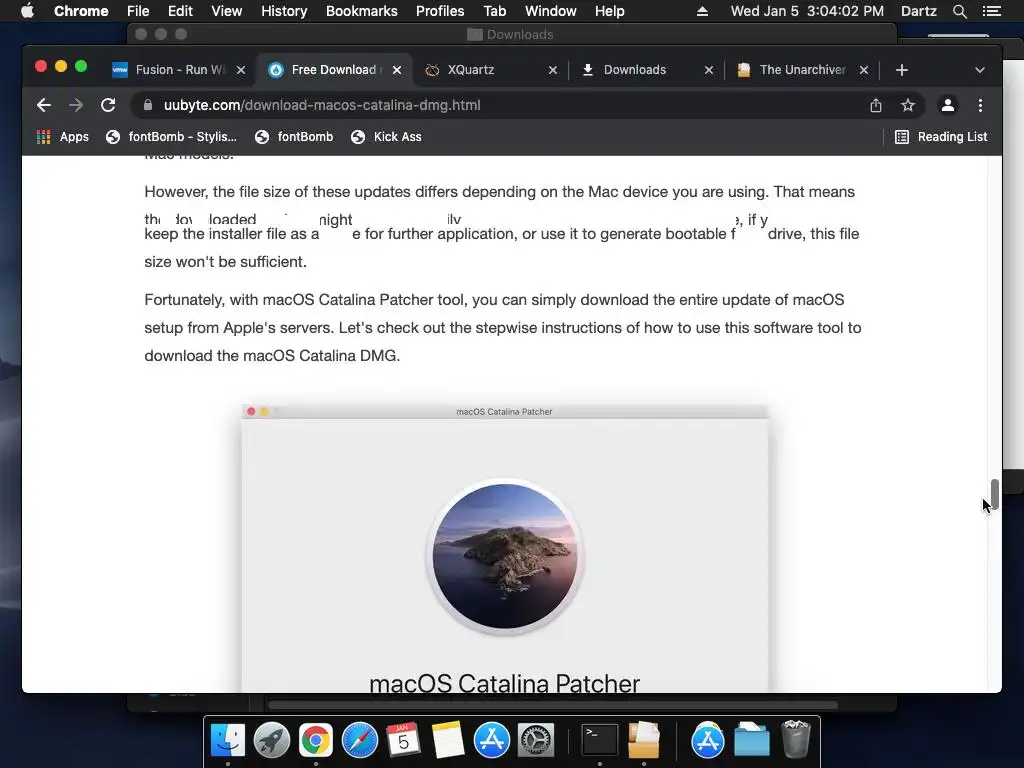Open the Trash in the Dock
Image resolution: width=1024 pixels, height=768 pixels.
[795, 739]
